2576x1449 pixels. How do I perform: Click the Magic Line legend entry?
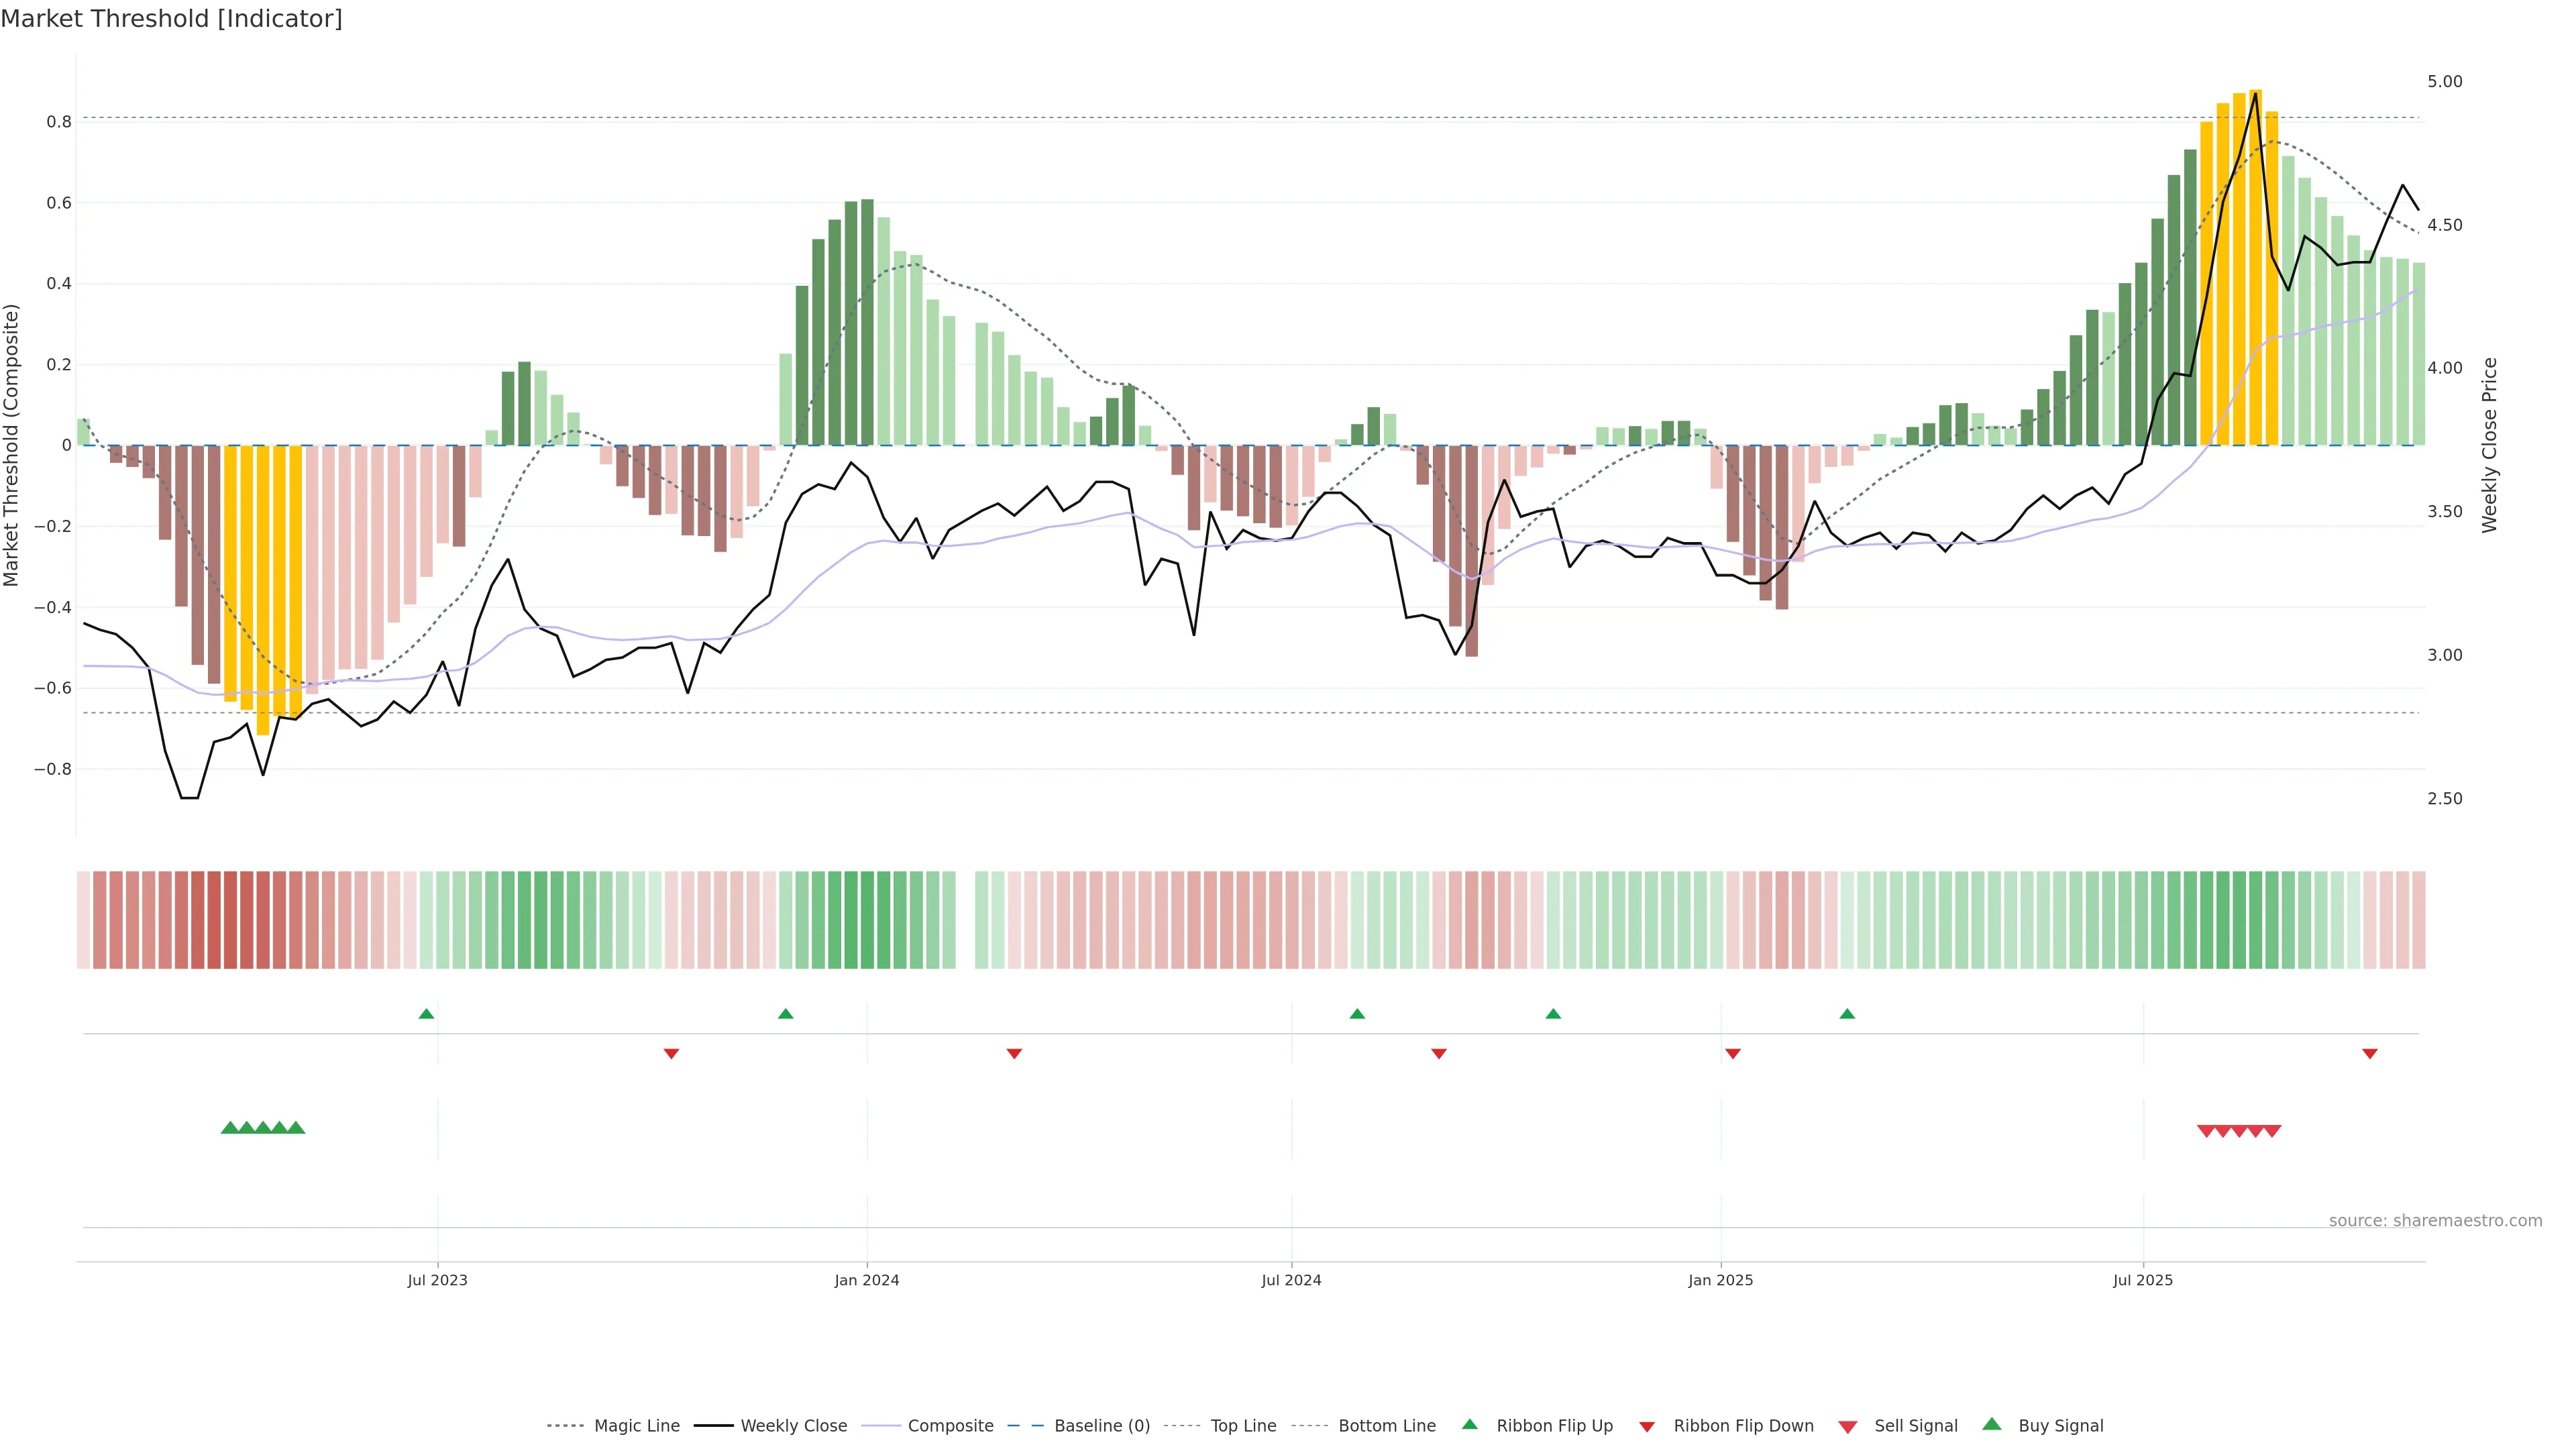click(x=636, y=1425)
